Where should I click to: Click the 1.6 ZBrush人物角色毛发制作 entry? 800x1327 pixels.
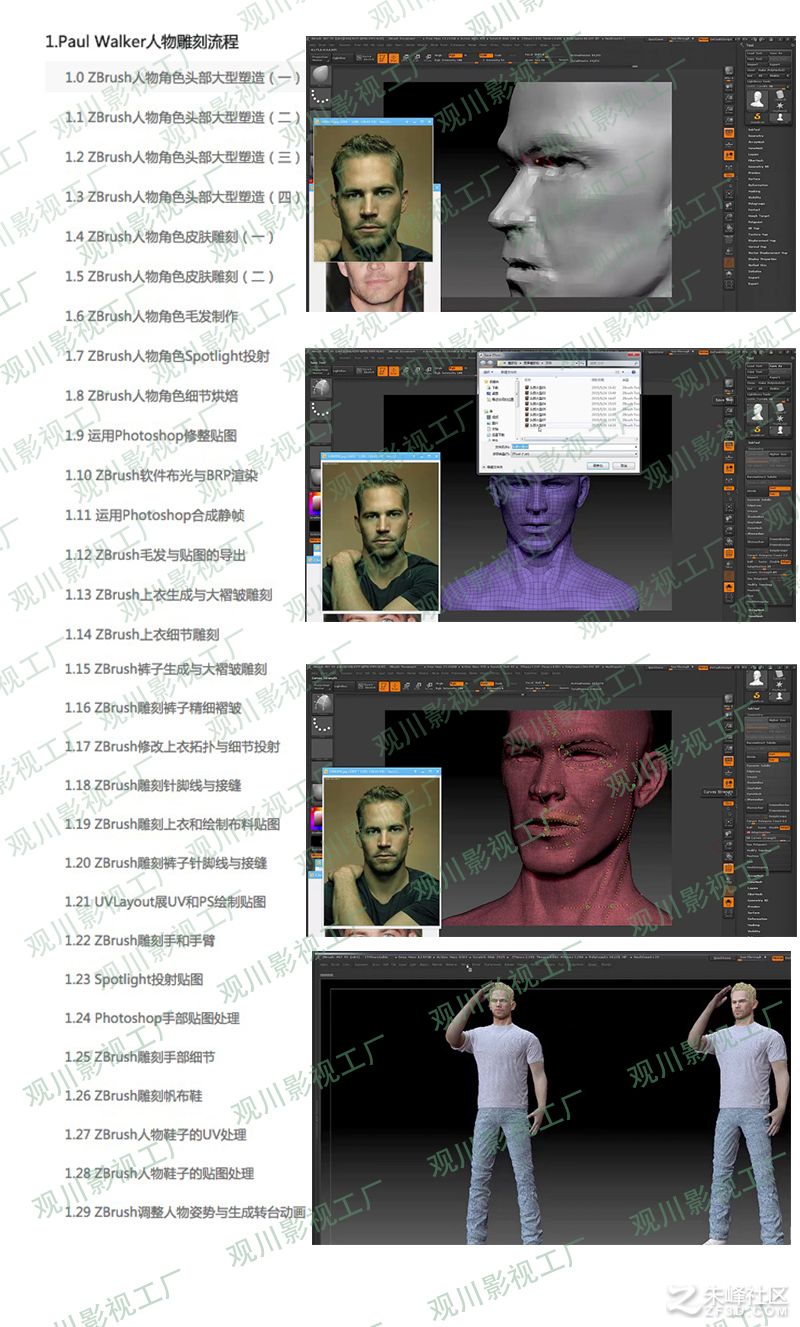[151, 316]
